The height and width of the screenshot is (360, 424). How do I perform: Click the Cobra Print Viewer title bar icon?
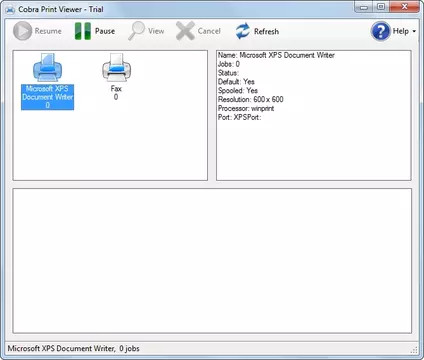pos(10,10)
